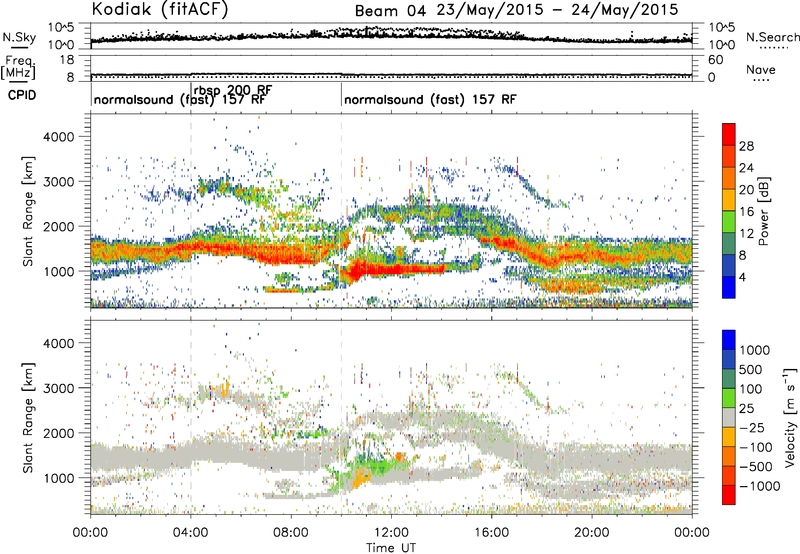Click the '12:00' time axis label
The width and height of the screenshot is (800, 554).
pyautogui.click(x=391, y=532)
